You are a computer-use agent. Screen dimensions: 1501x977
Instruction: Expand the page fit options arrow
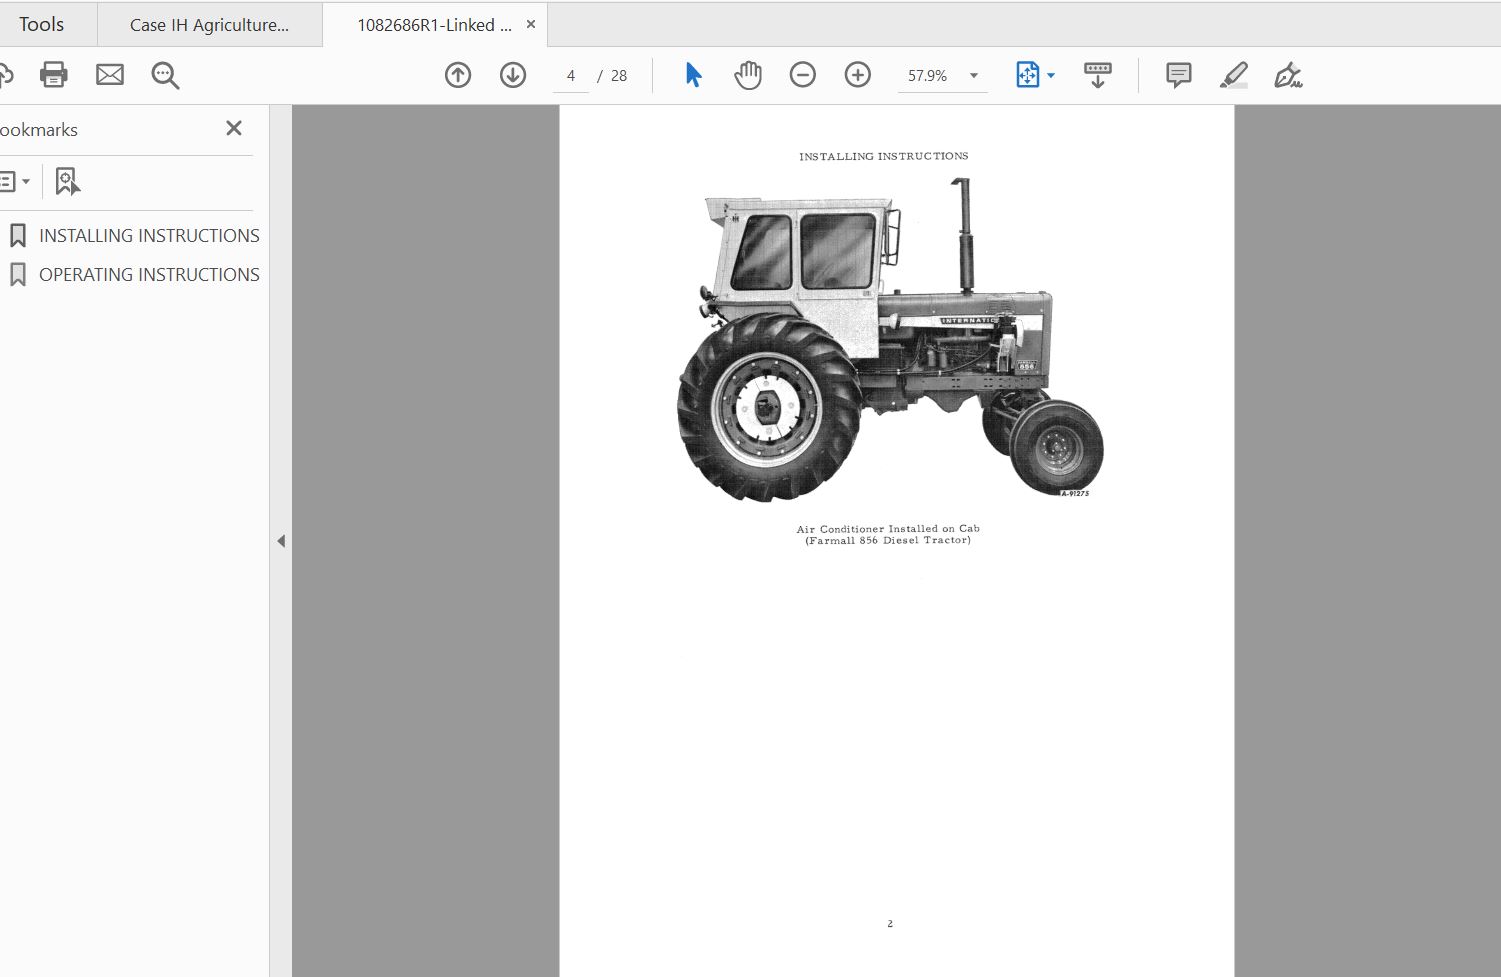(x=1051, y=76)
